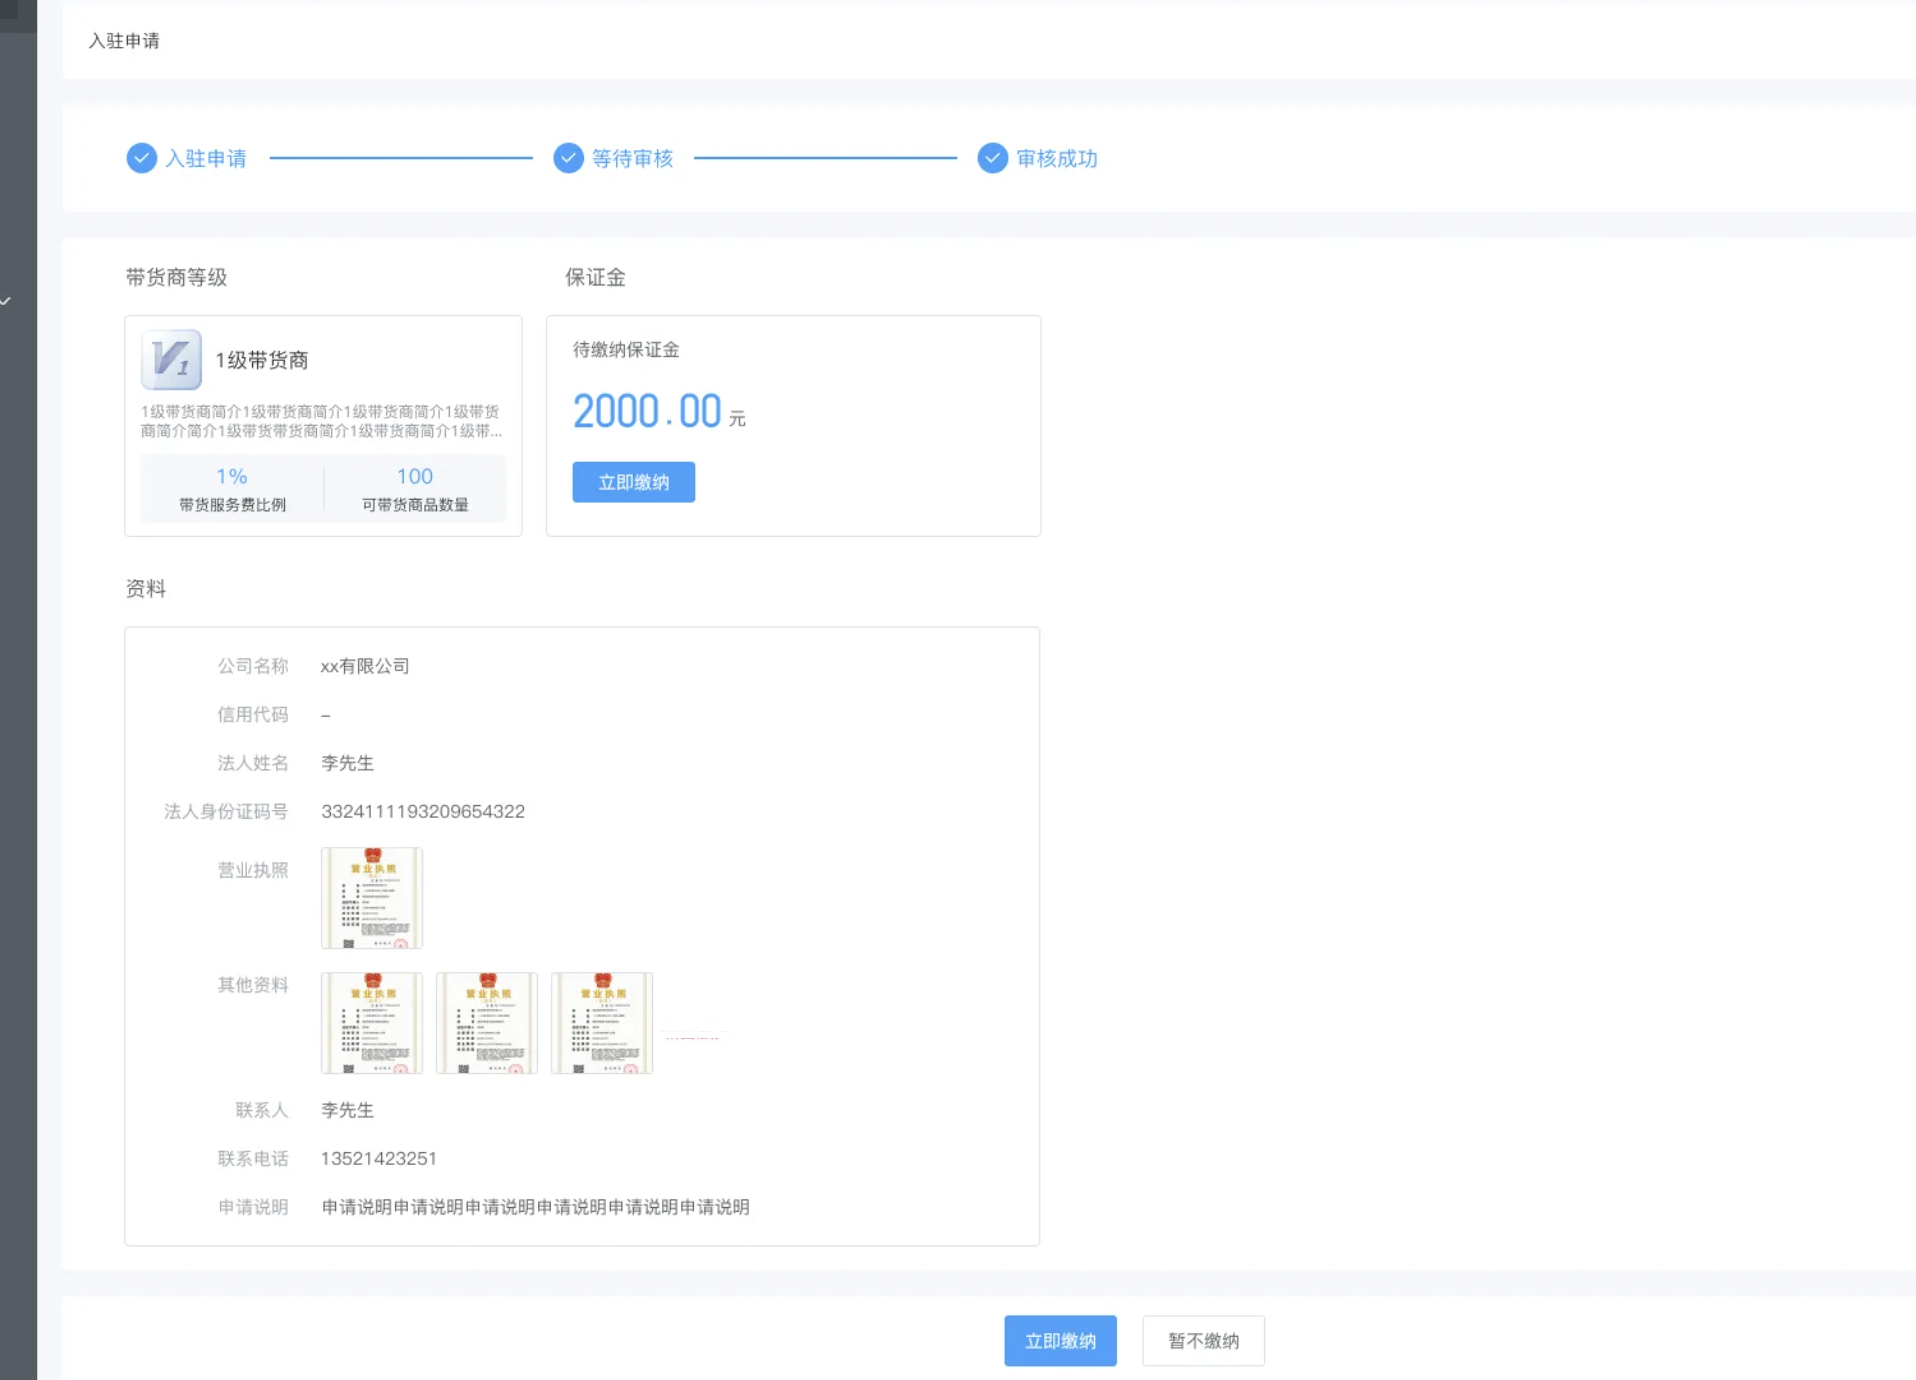Viewport: 1916px width, 1380px height.
Task: Select the 审核成功 step label
Action: tap(1057, 158)
